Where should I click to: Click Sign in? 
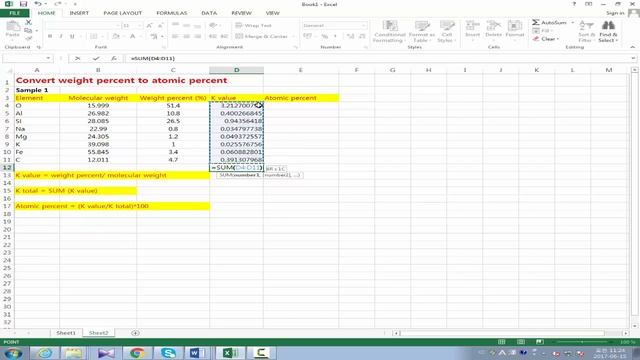click(615, 13)
